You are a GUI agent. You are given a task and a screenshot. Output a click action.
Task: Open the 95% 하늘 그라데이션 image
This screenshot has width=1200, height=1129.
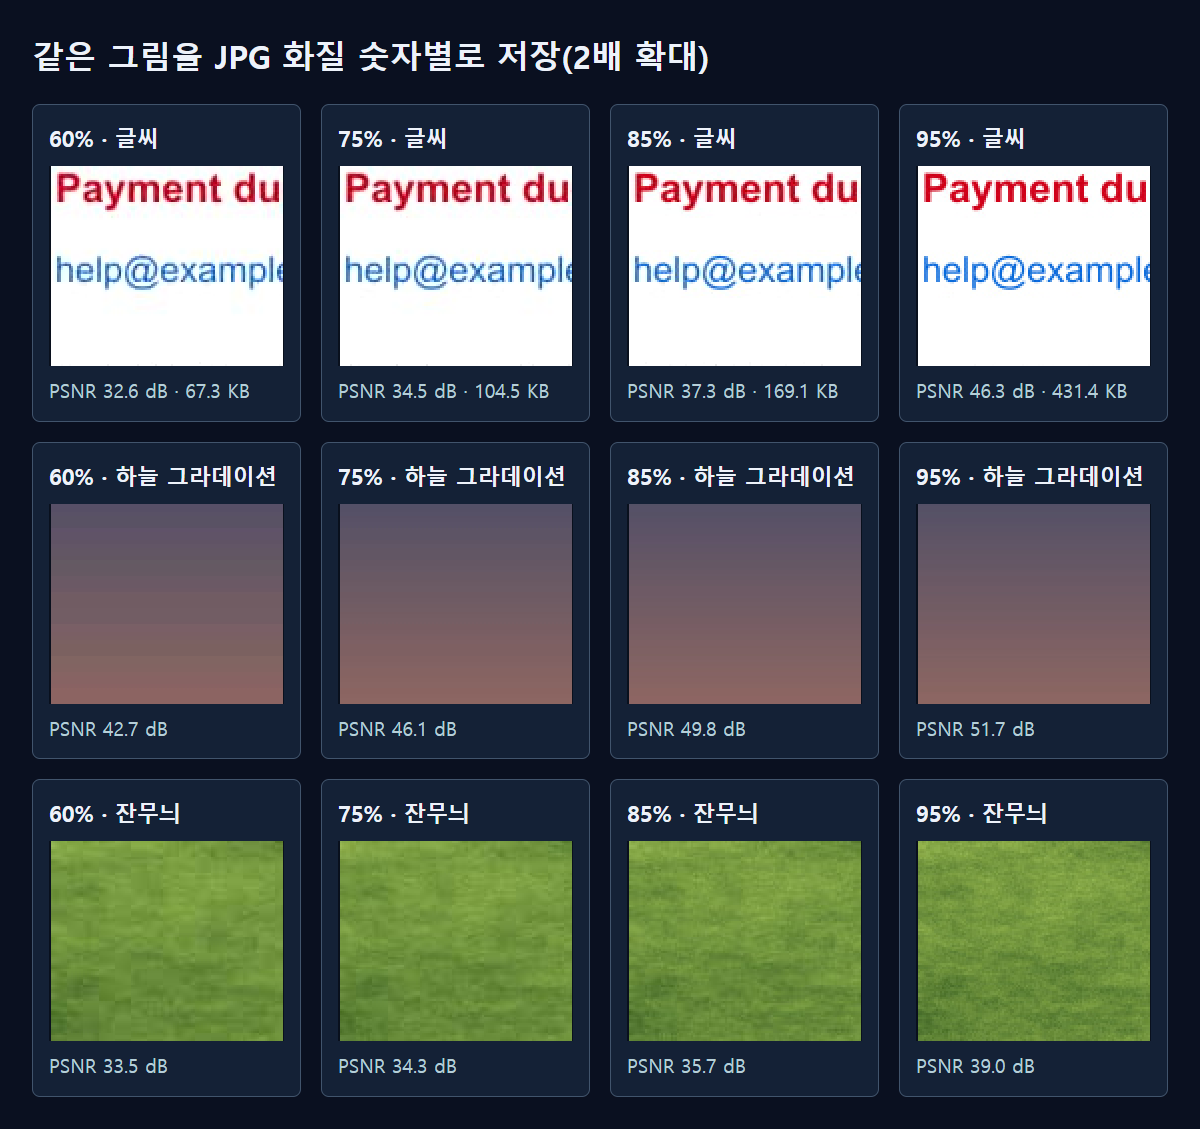[x=1034, y=604]
